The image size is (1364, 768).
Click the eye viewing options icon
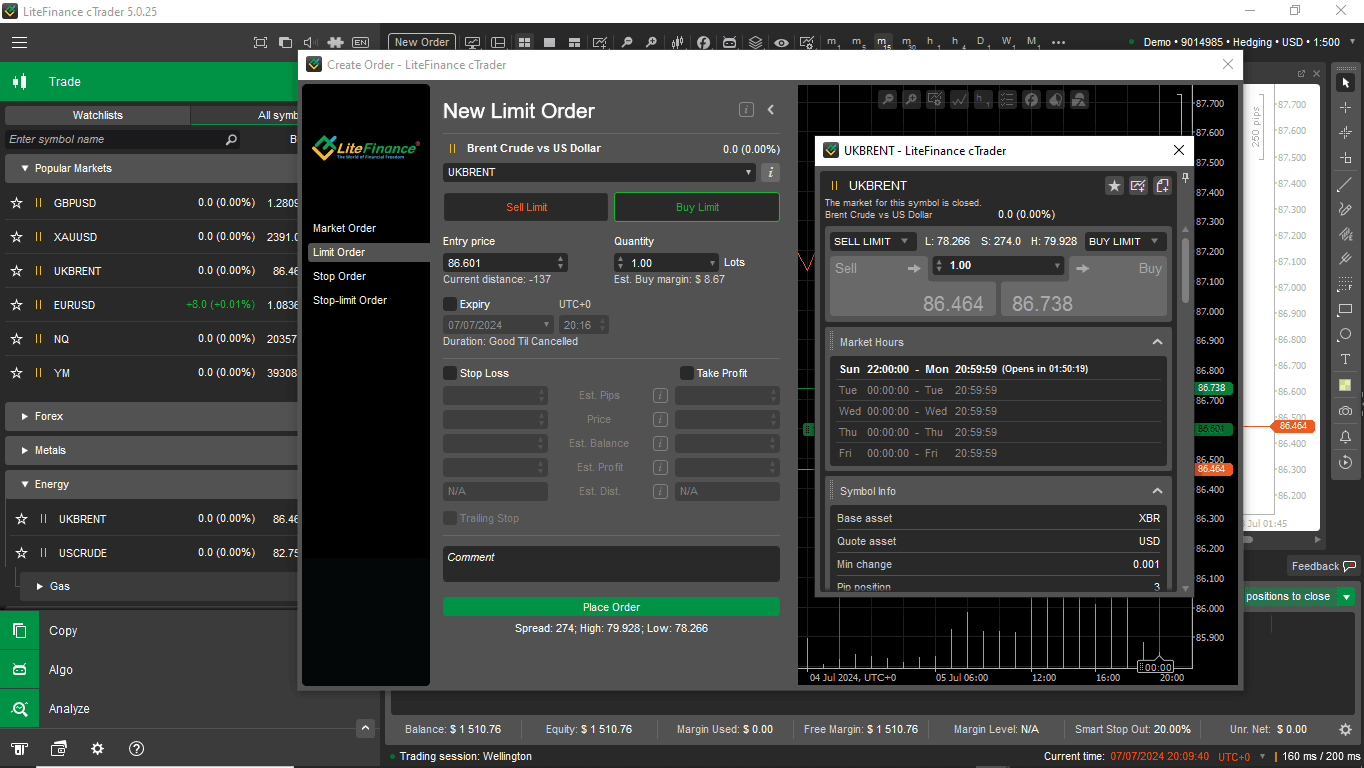pos(781,43)
